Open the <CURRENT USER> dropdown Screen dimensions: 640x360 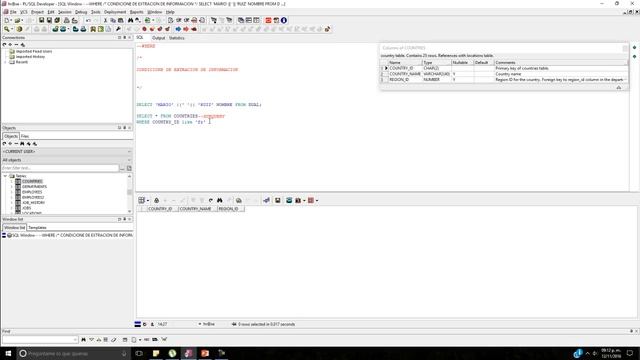tap(67, 151)
